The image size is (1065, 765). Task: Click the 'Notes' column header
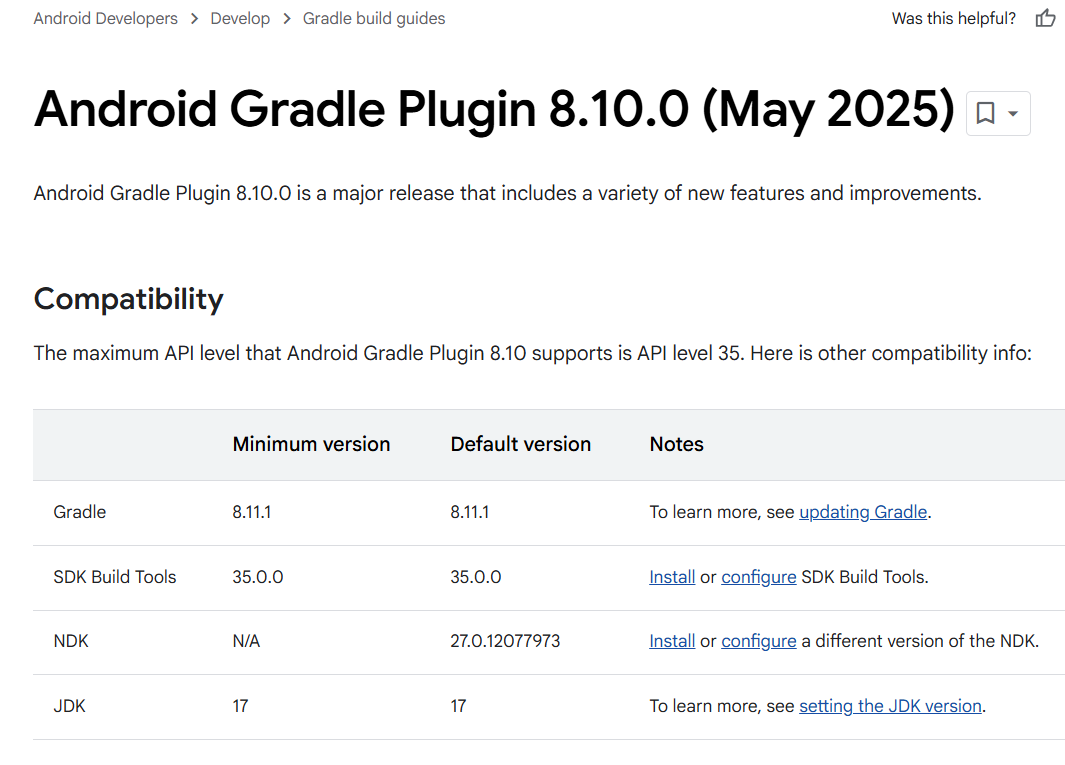click(x=676, y=444)
